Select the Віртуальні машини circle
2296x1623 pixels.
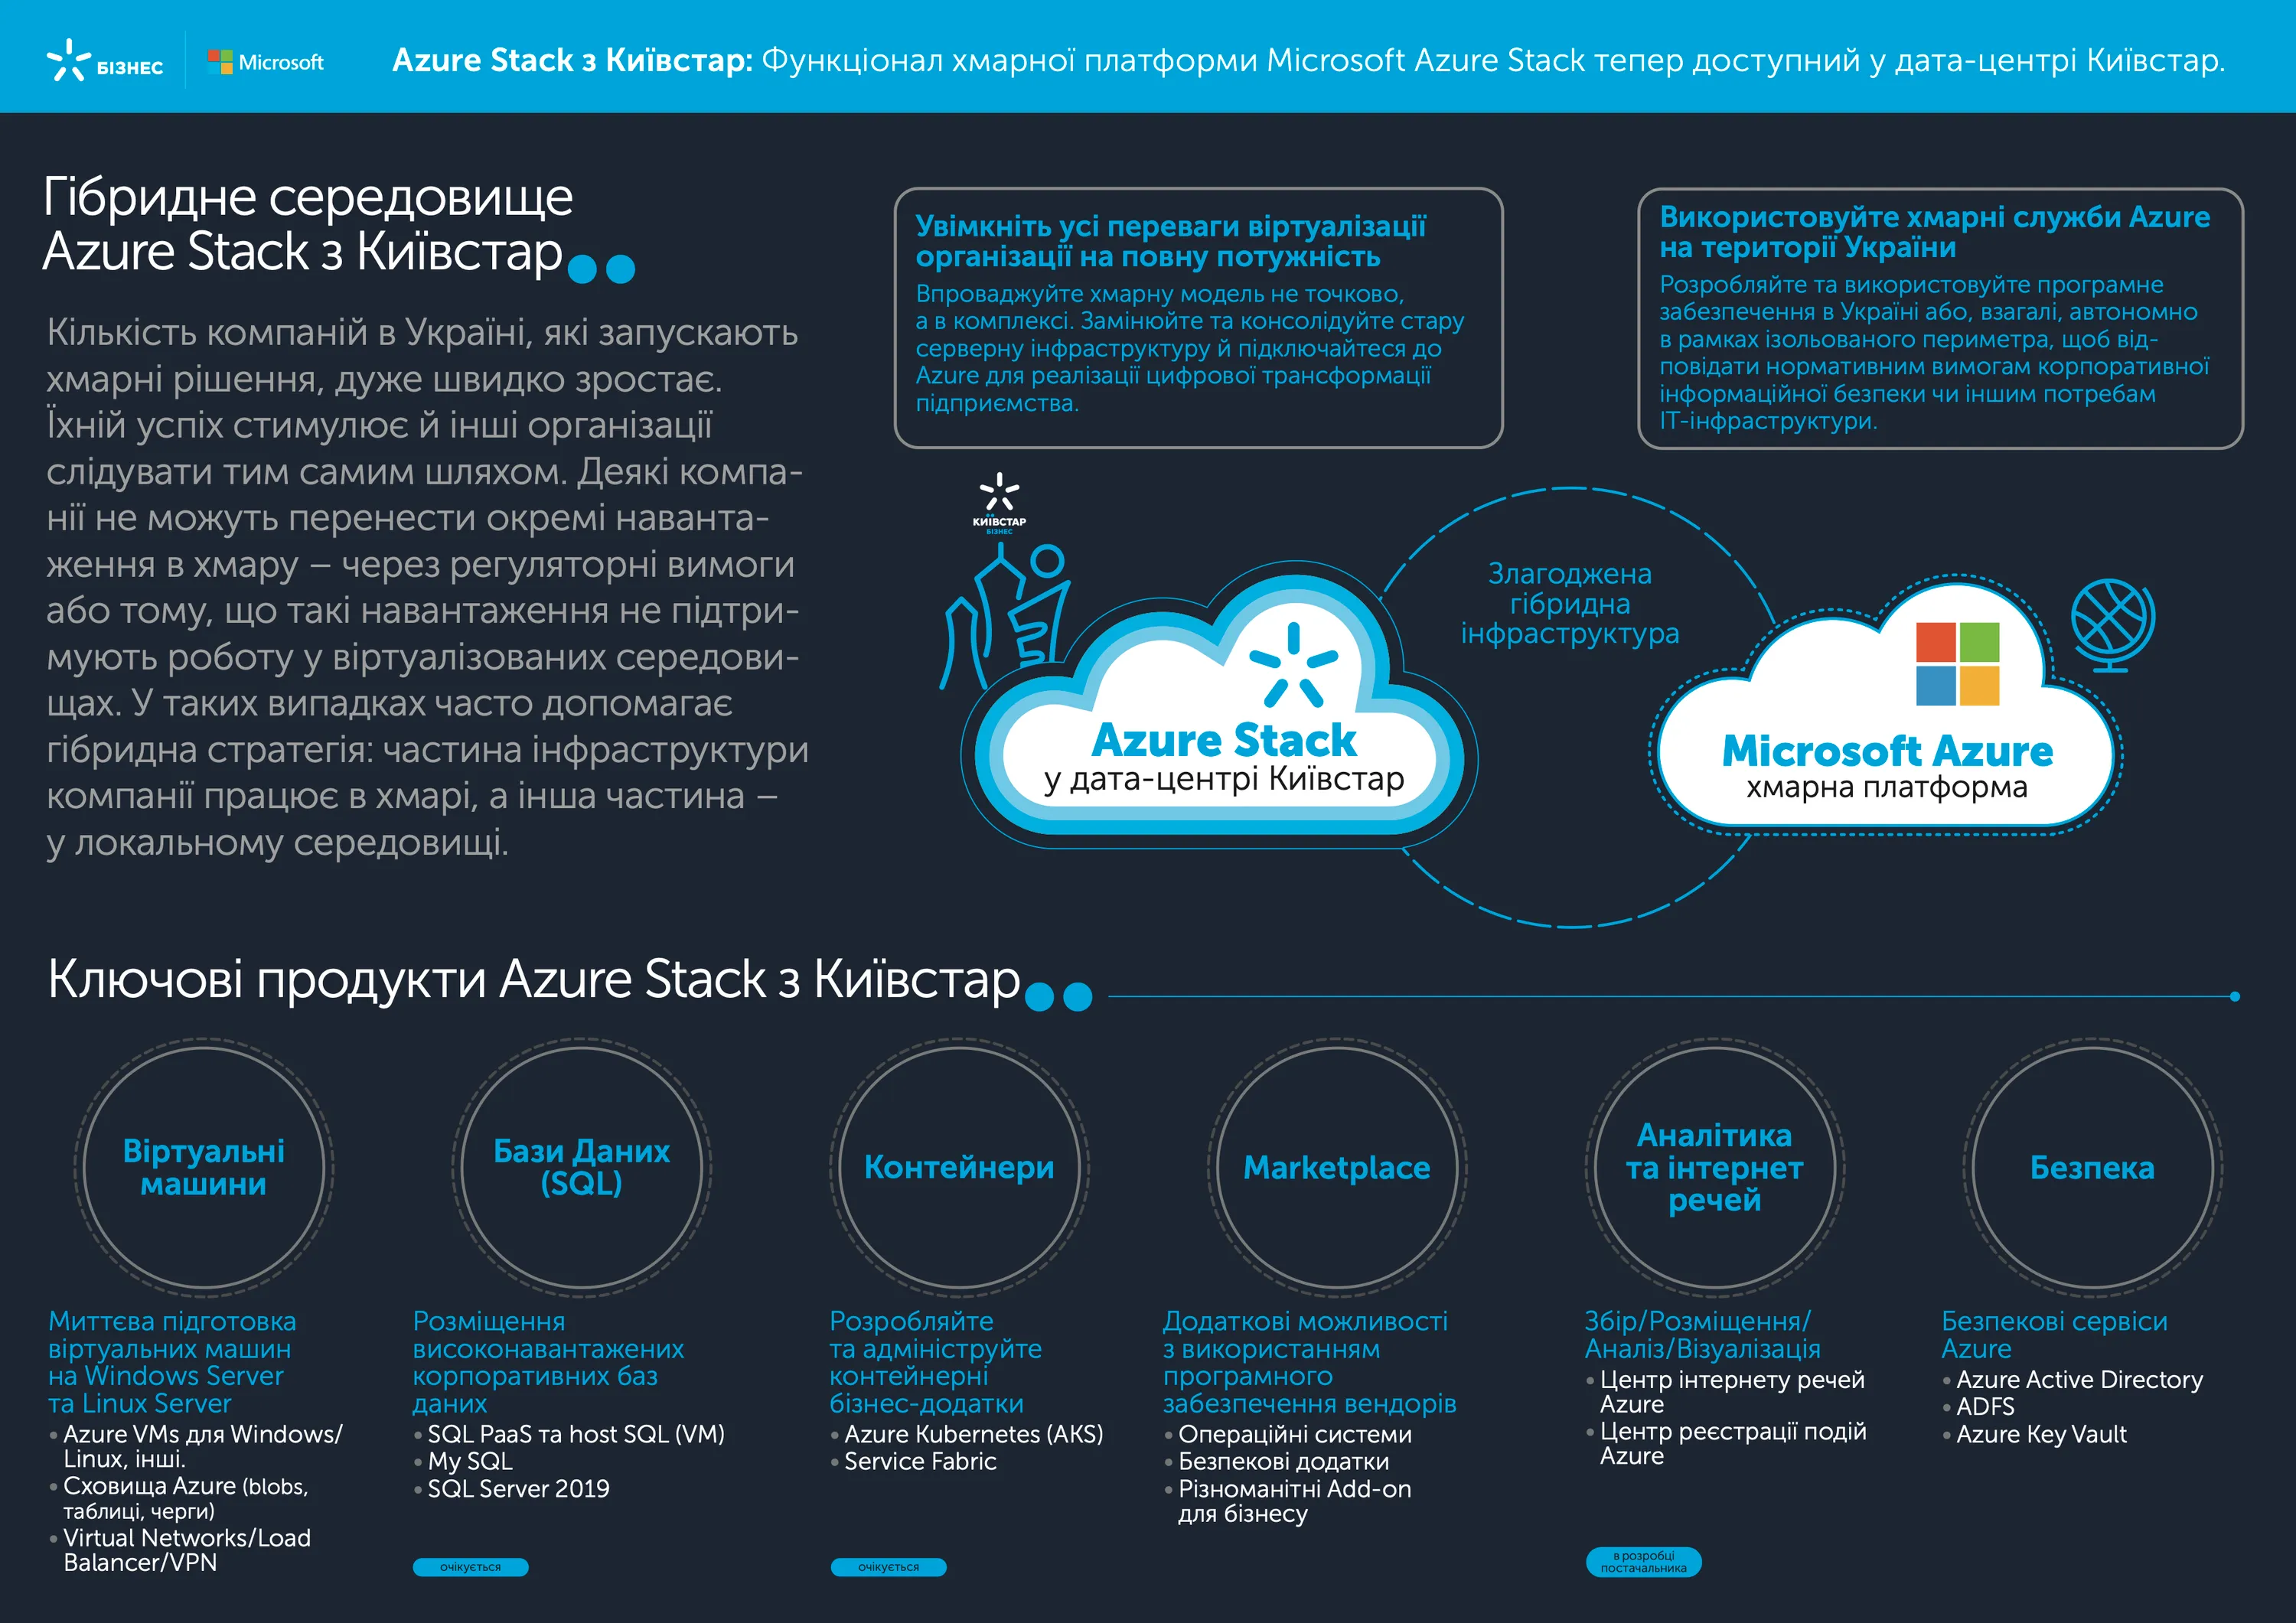204,1167
